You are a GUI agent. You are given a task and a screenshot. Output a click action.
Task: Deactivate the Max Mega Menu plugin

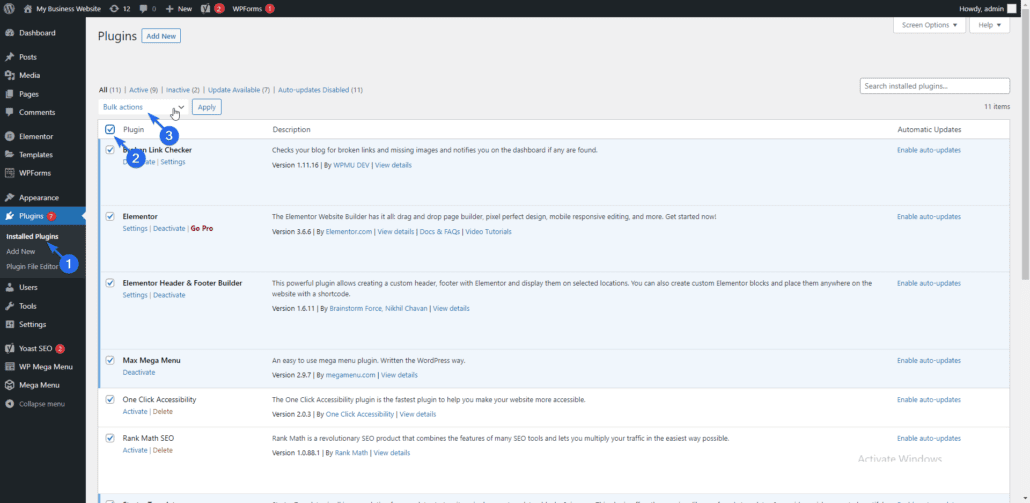click(139, 372)
